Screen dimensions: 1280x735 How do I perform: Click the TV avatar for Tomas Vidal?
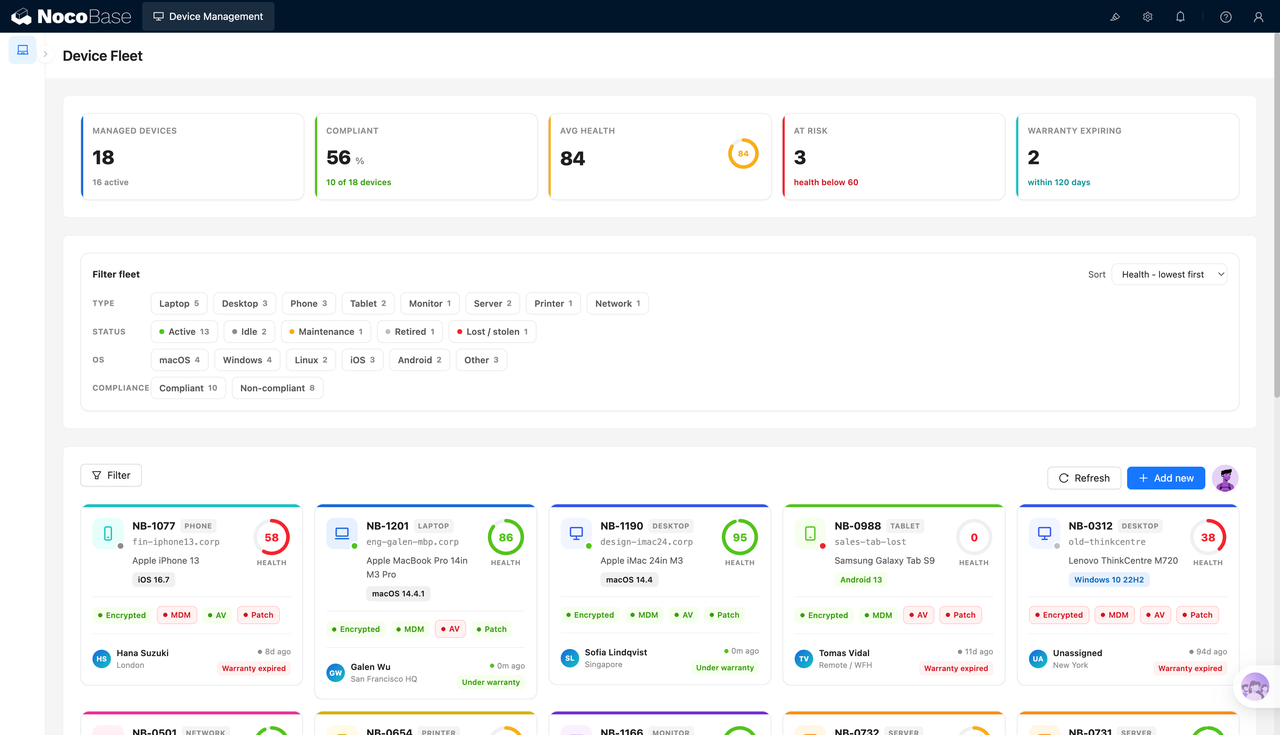pos(803,658)
